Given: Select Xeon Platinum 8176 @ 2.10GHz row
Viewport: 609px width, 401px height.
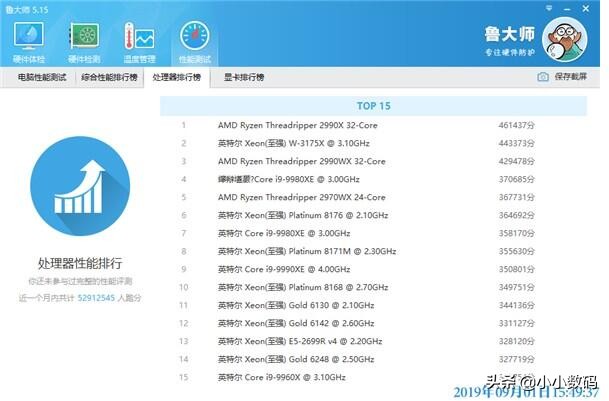Looking at the screenshot, I should pos(373,215).
